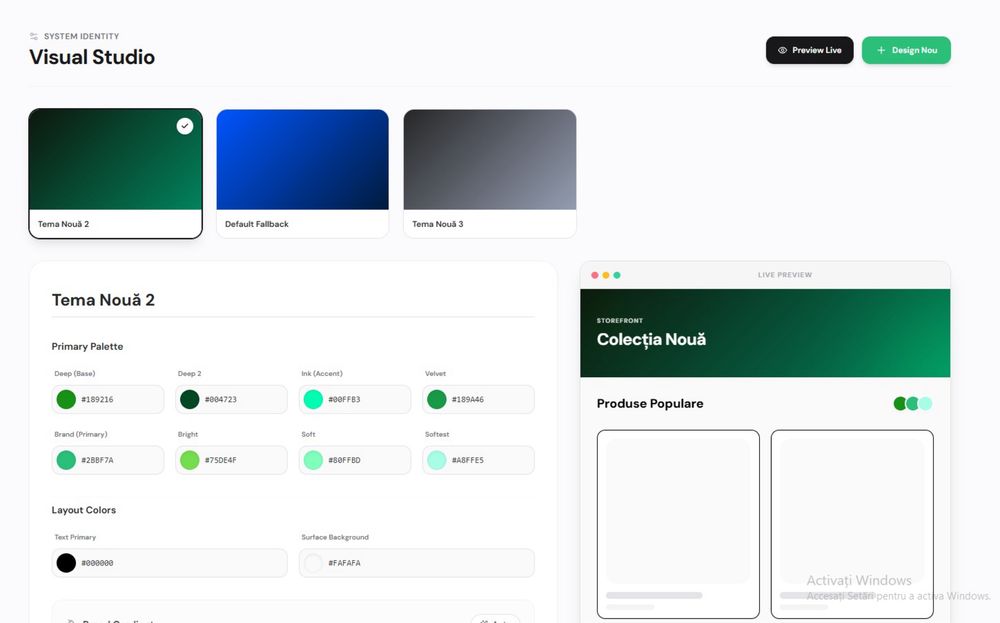Open the Softest color circle
Screen dimensions: 1000x623
point(437,460)
